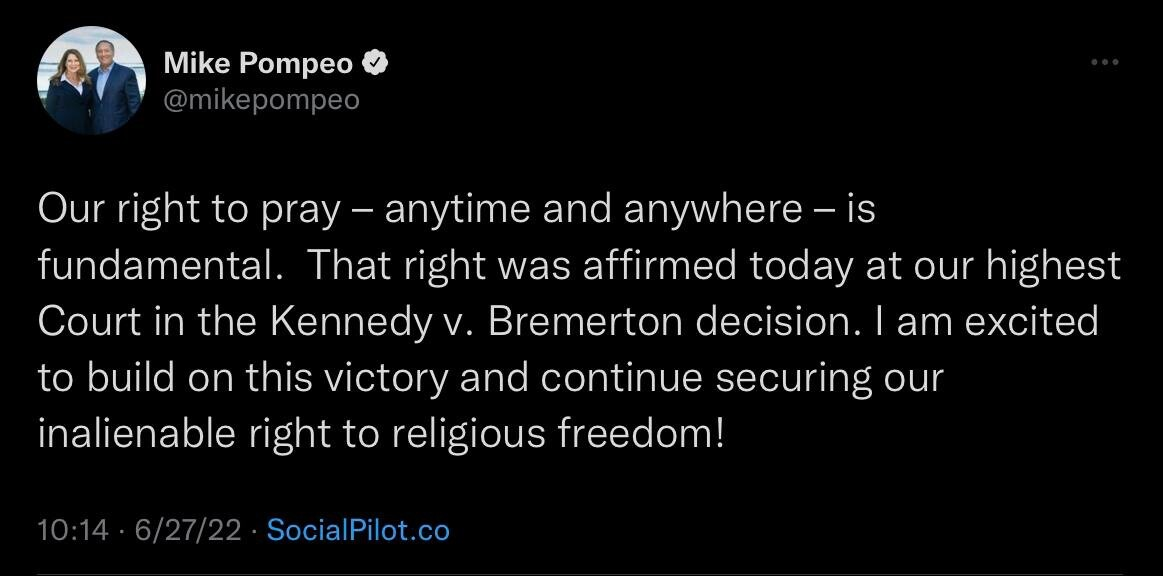Viewport: 1163px width, 576px height.
Task: Click the phrase "anytime and anywhere"
Action: pos(593,210)
